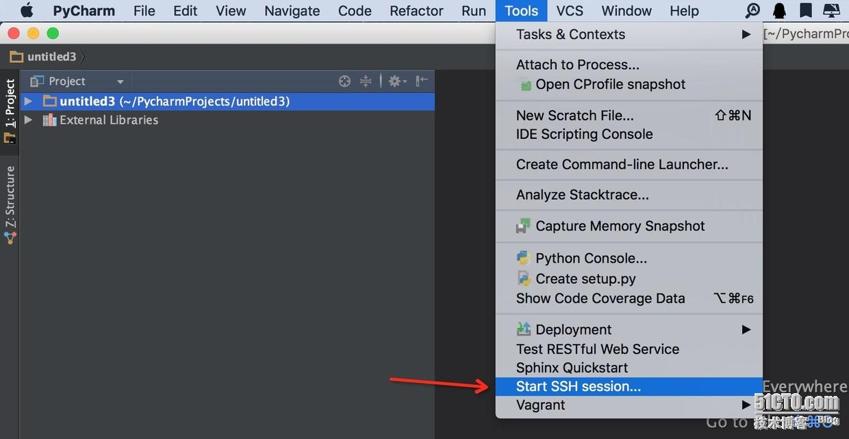Select the untitled3 project root row

(x=227, y=101)
